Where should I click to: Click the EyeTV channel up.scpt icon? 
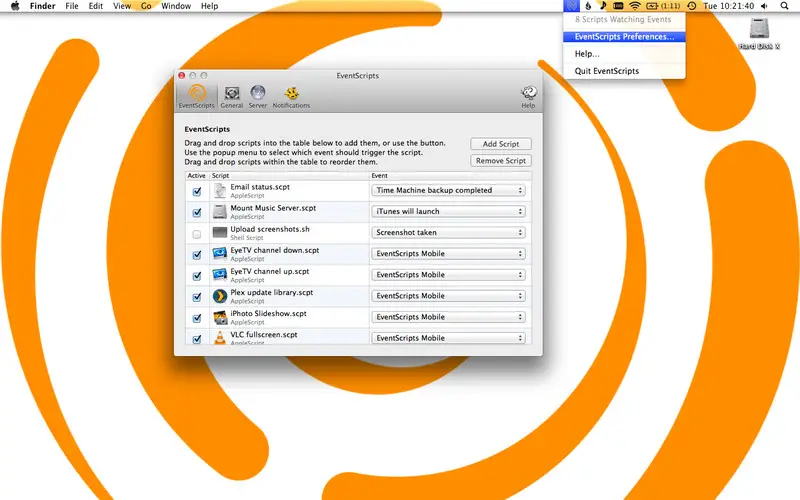click(x=220, y=274)
